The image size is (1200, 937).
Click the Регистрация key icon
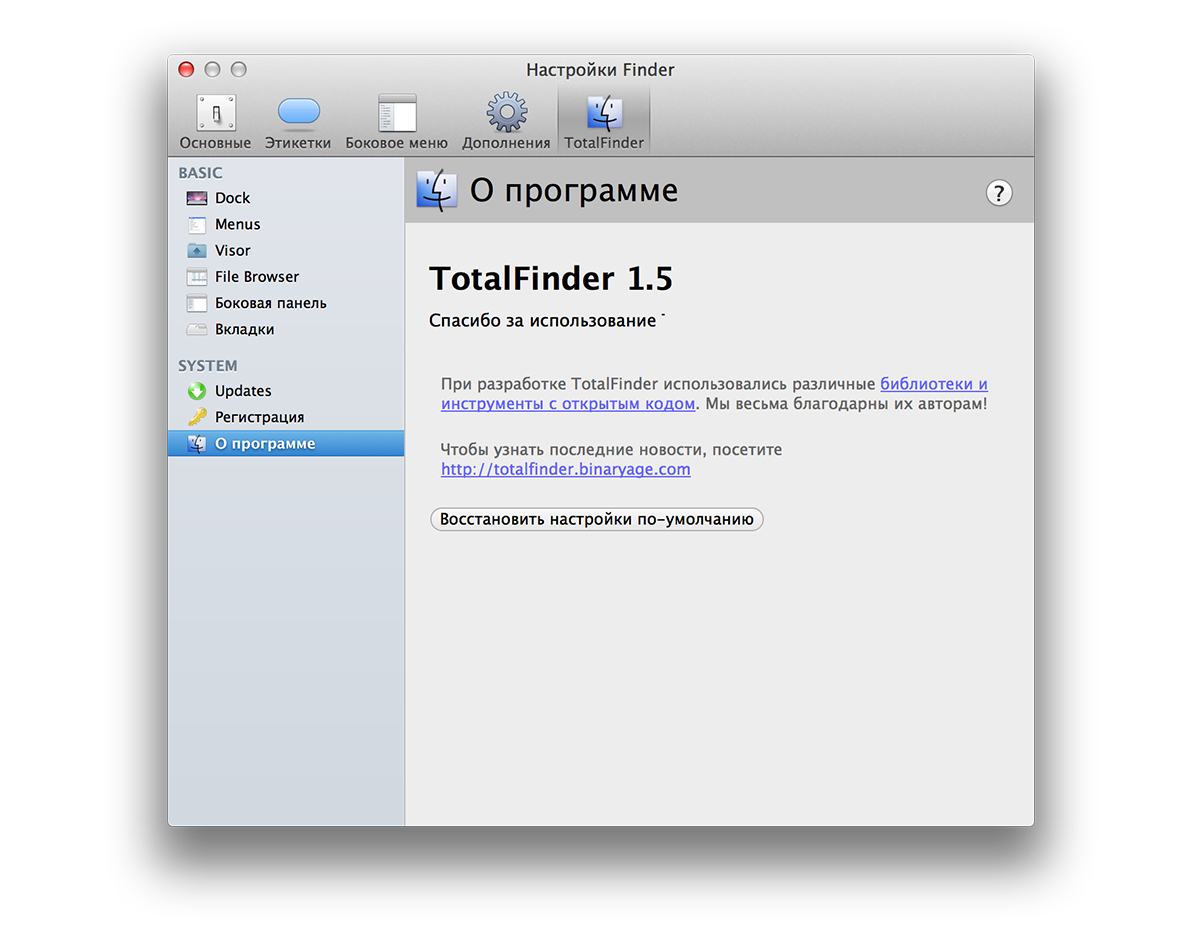point(197,417)
